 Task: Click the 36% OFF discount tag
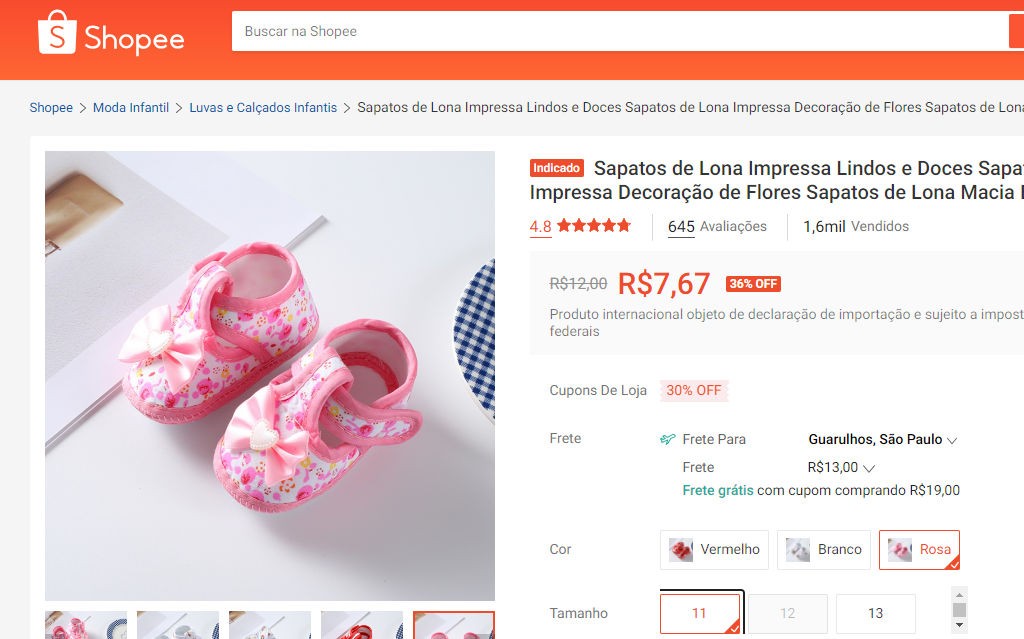coord(753,284)
